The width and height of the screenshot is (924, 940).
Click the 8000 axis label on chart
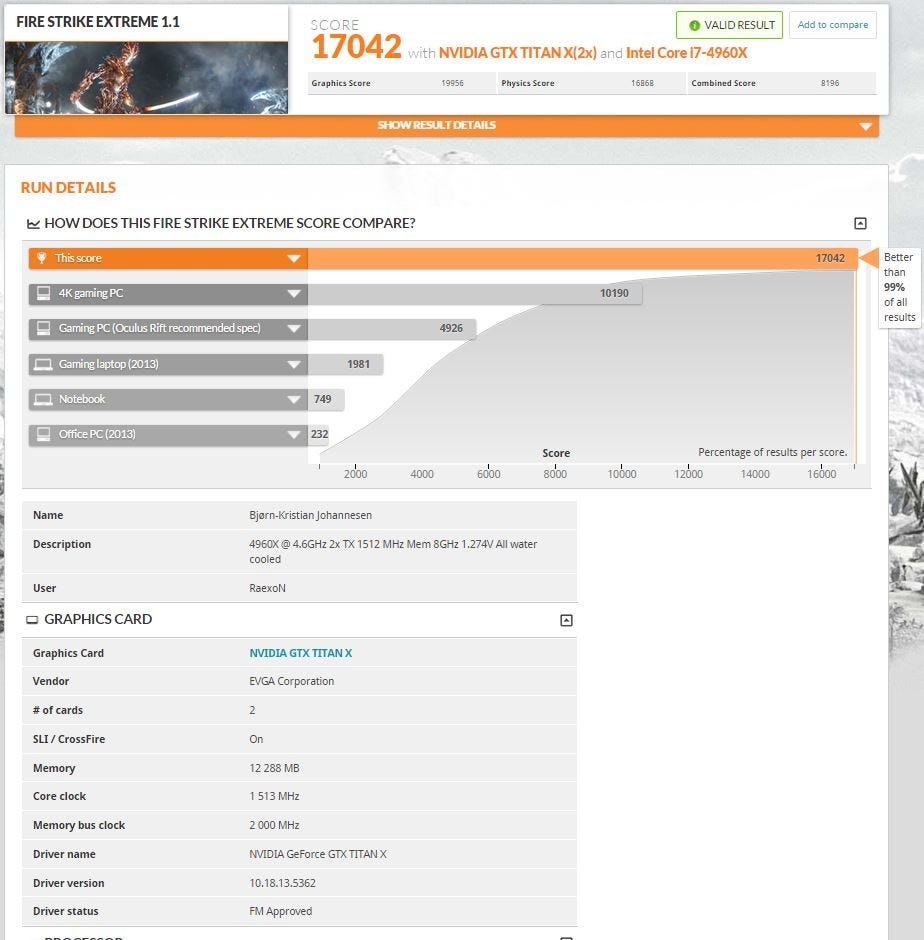coord(555,474)
